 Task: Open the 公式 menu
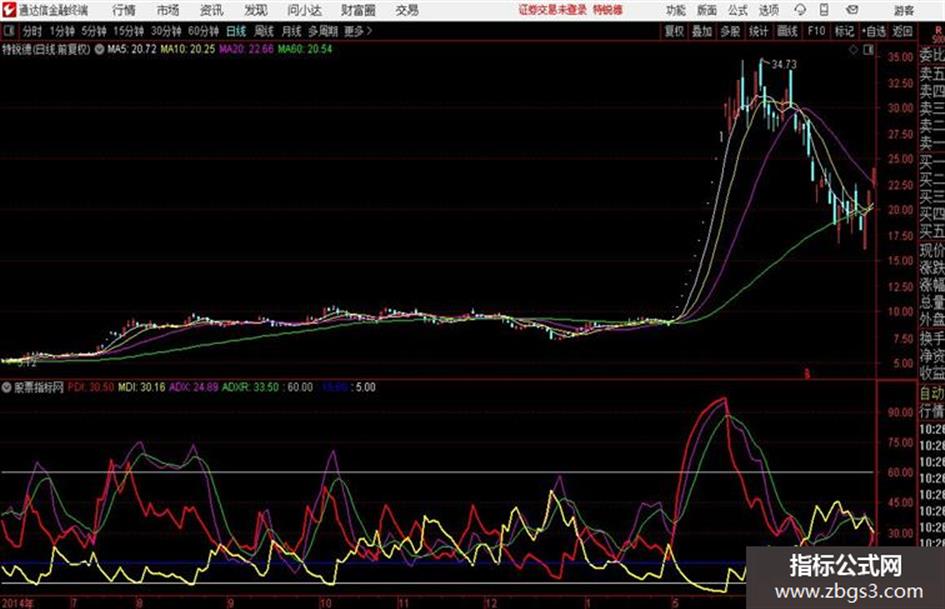point(738,10)
